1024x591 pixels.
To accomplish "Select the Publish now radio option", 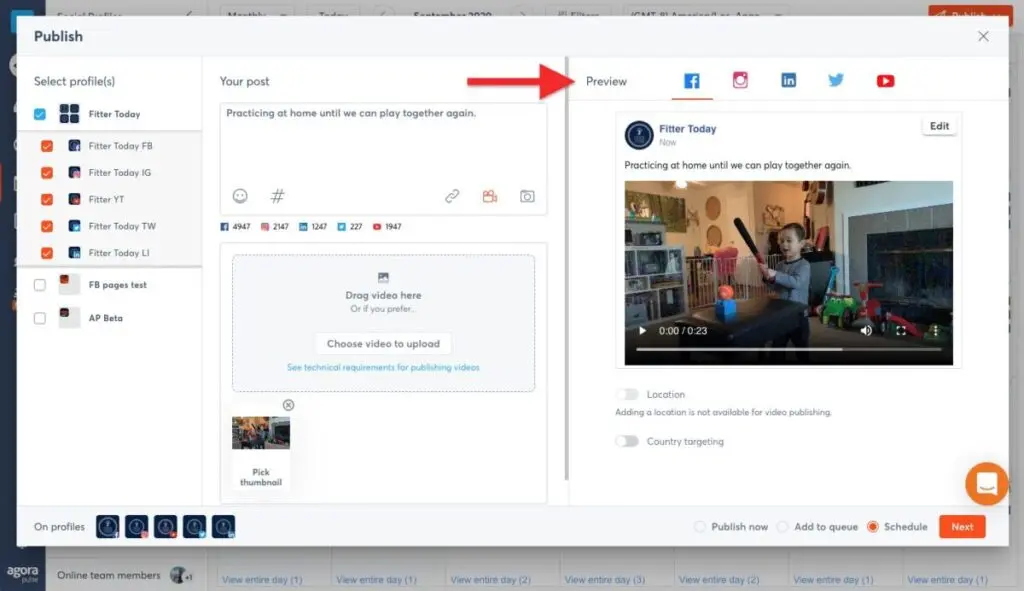I will click(x=700, y=527).
